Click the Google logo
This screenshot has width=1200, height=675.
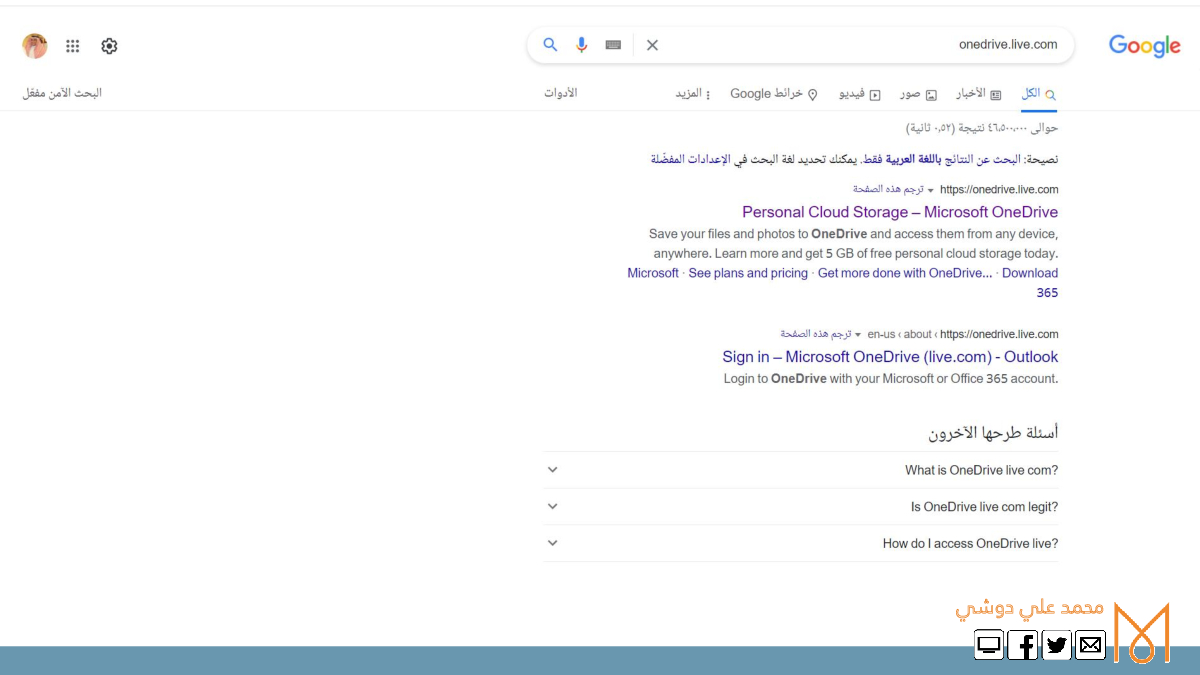pos(1144,46)
